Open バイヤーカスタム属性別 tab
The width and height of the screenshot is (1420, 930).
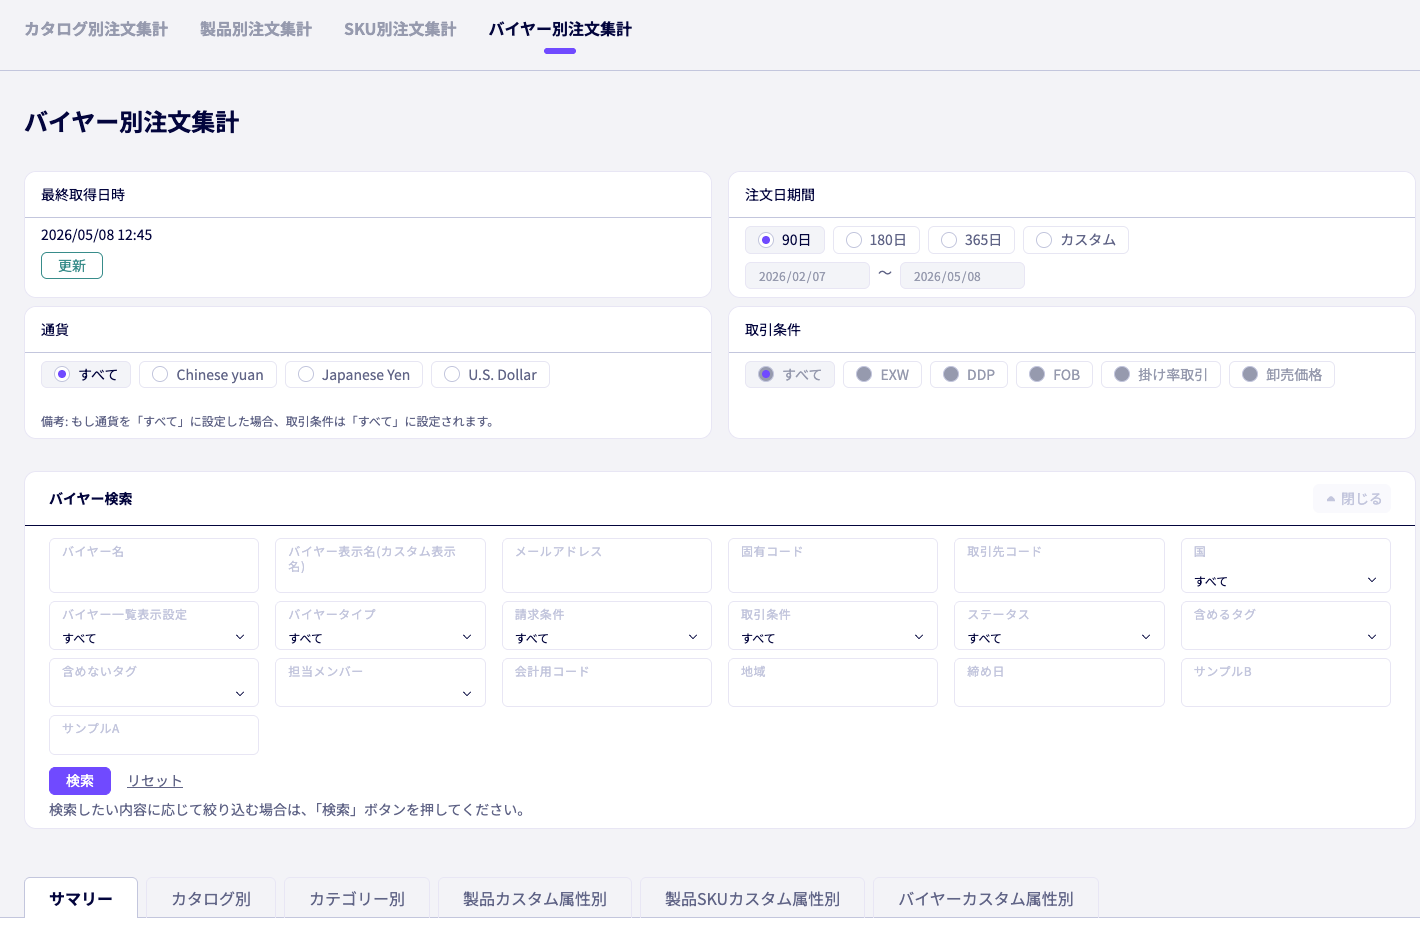(x=986, y=898)
